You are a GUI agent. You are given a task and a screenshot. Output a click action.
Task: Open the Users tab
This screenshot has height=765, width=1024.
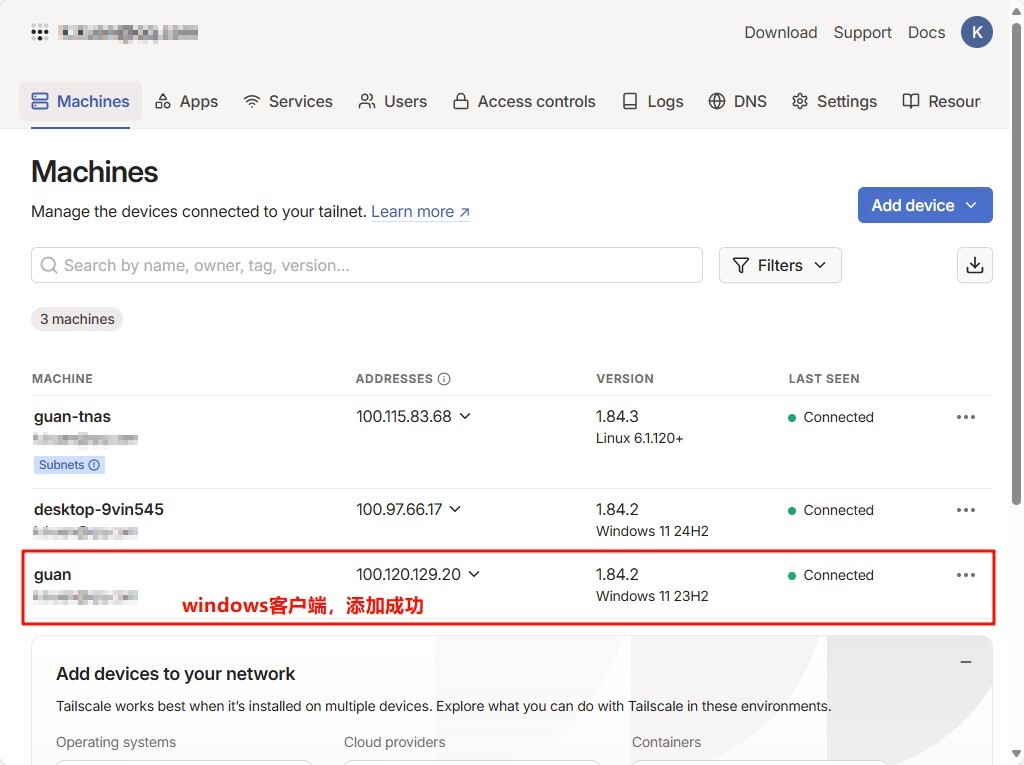click(392, 101)
